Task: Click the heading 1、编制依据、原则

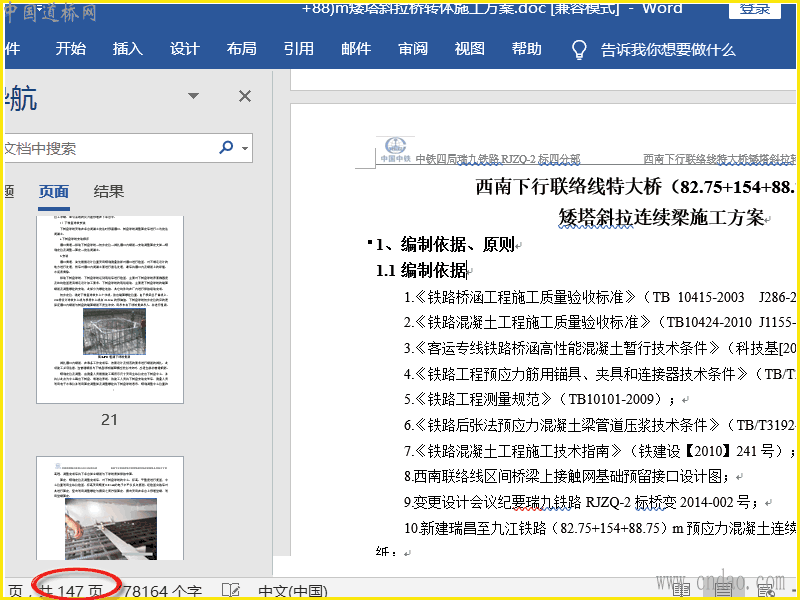Action: 445,244
